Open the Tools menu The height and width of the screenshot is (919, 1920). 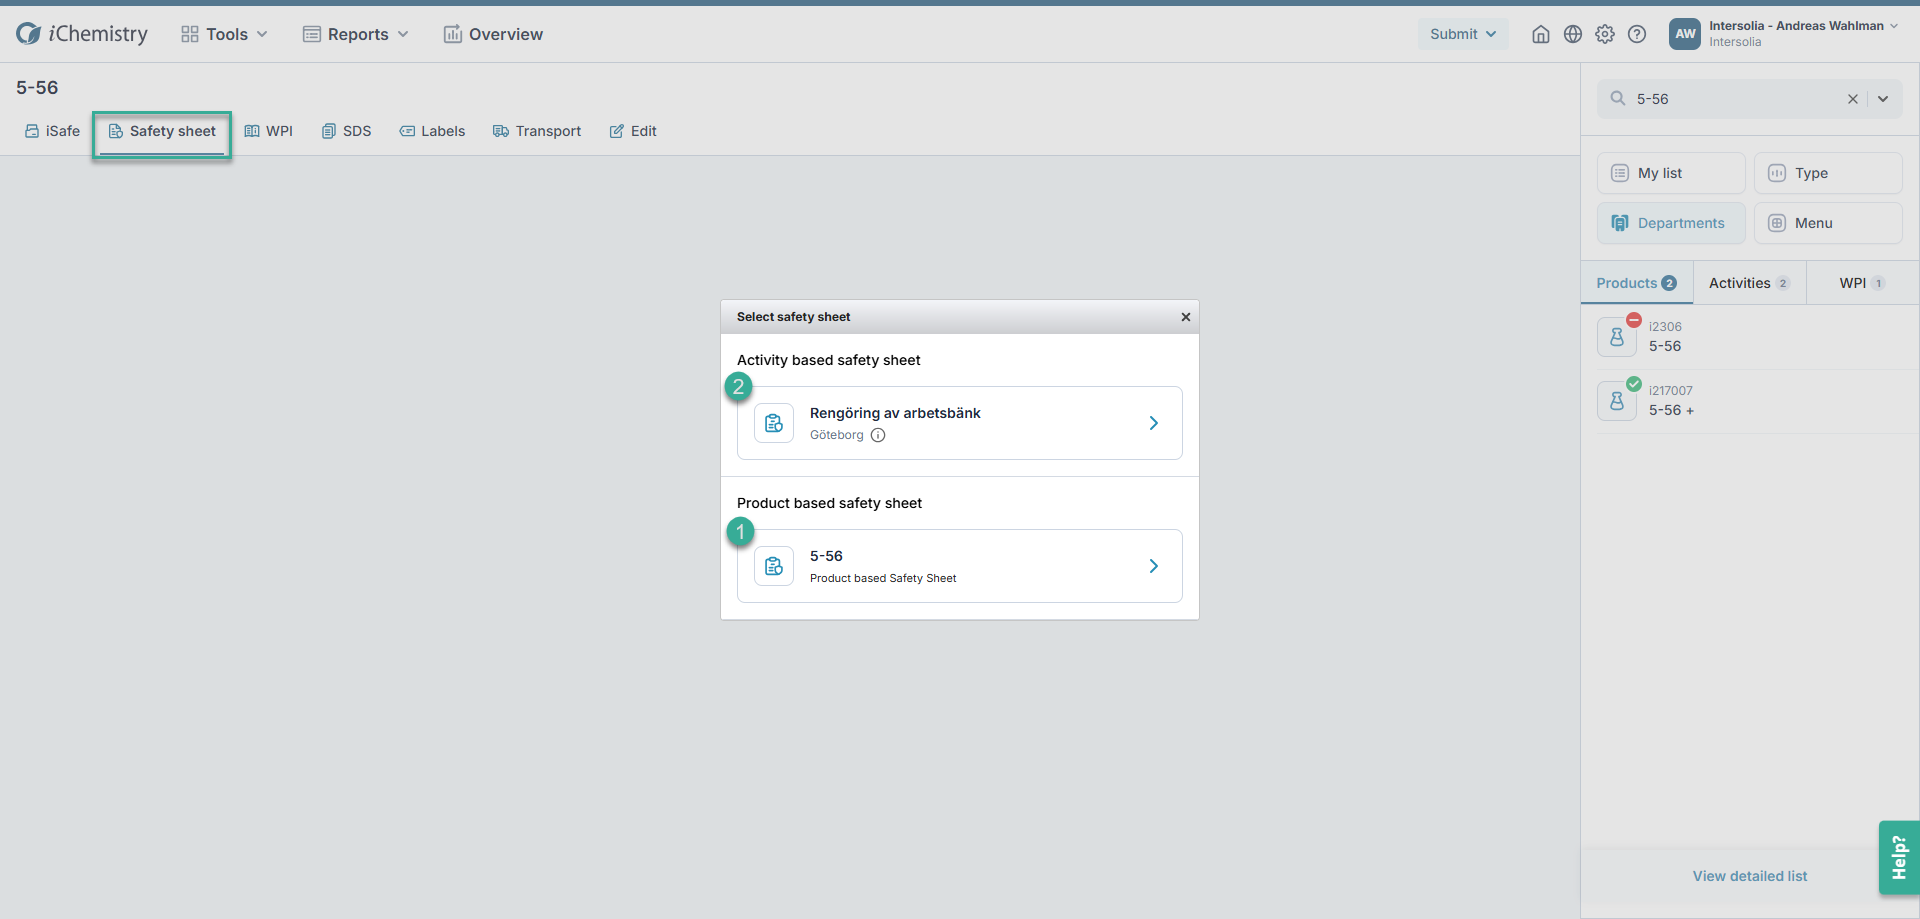pos(224,34)
